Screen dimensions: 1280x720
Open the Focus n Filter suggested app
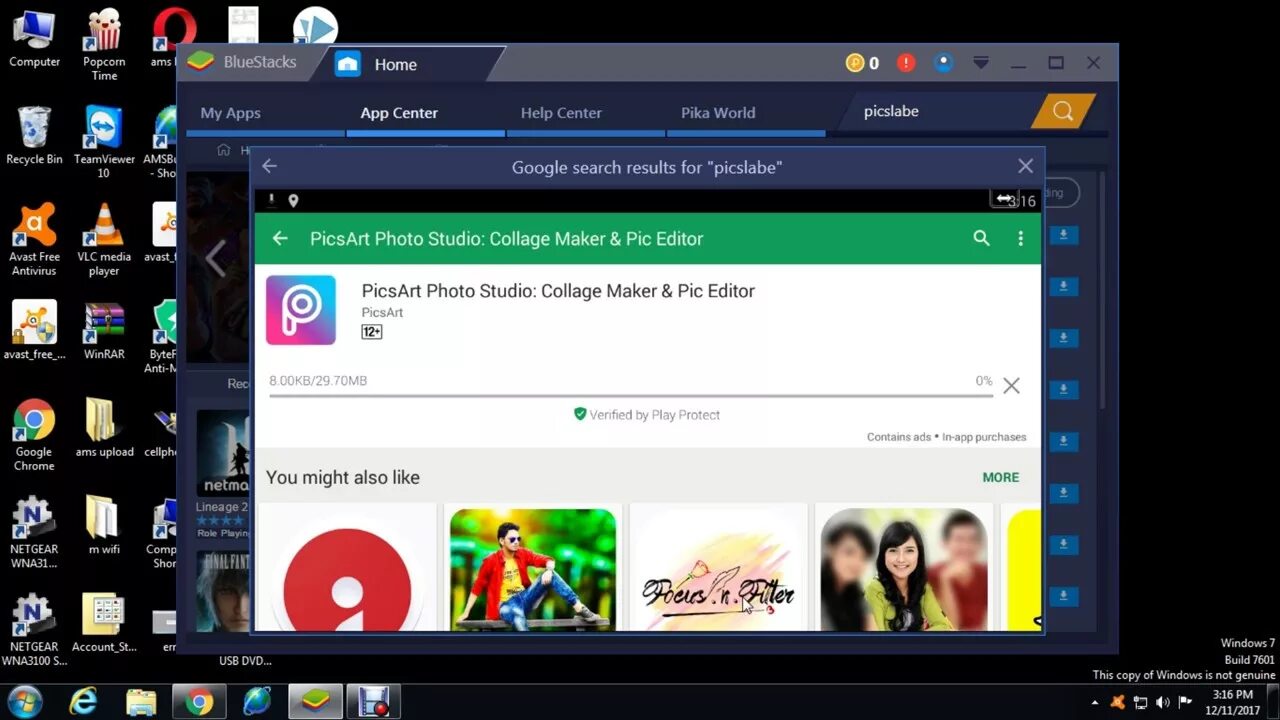pyautogui.click(x=718, y=568)
